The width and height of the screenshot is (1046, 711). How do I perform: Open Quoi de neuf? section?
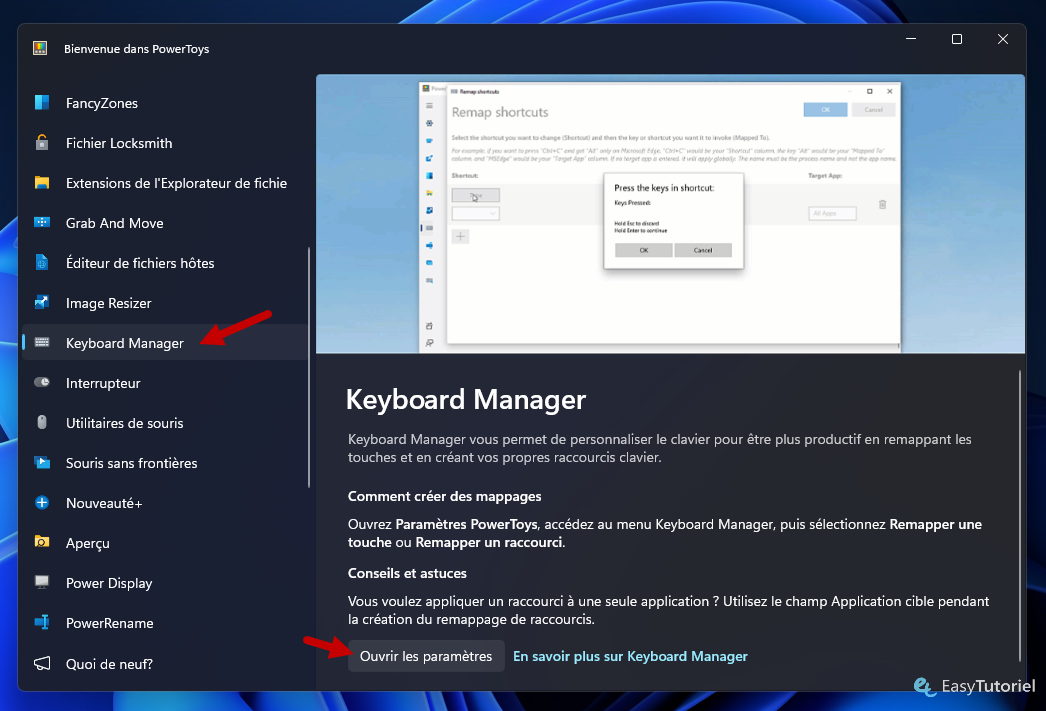point(165,664)
